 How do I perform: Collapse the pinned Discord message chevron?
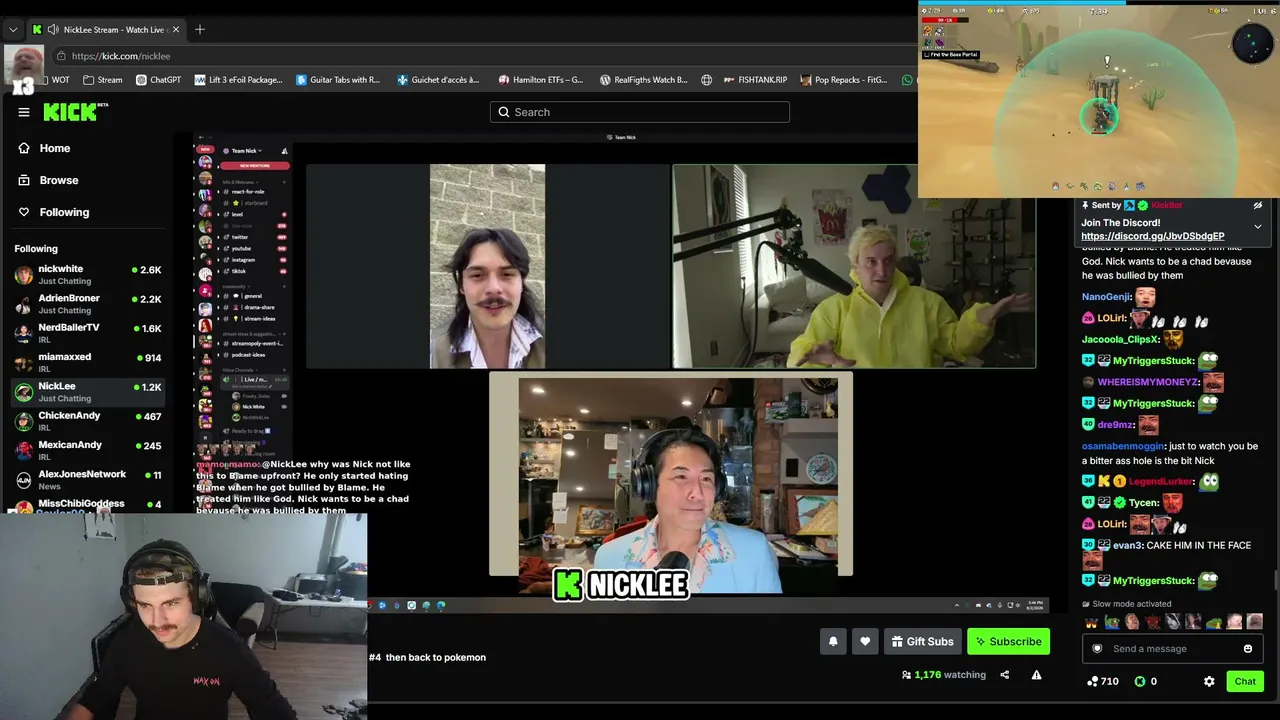[x=1258, y=227]
